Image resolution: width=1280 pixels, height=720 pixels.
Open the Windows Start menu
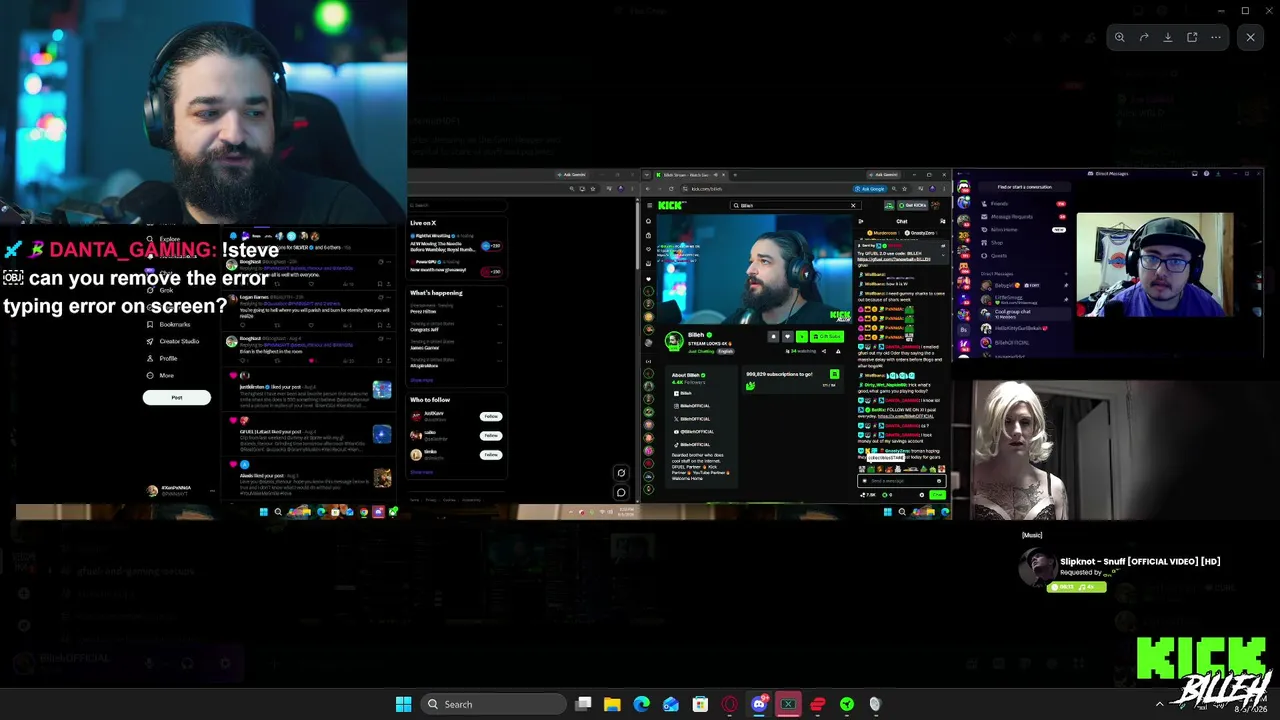404,704
